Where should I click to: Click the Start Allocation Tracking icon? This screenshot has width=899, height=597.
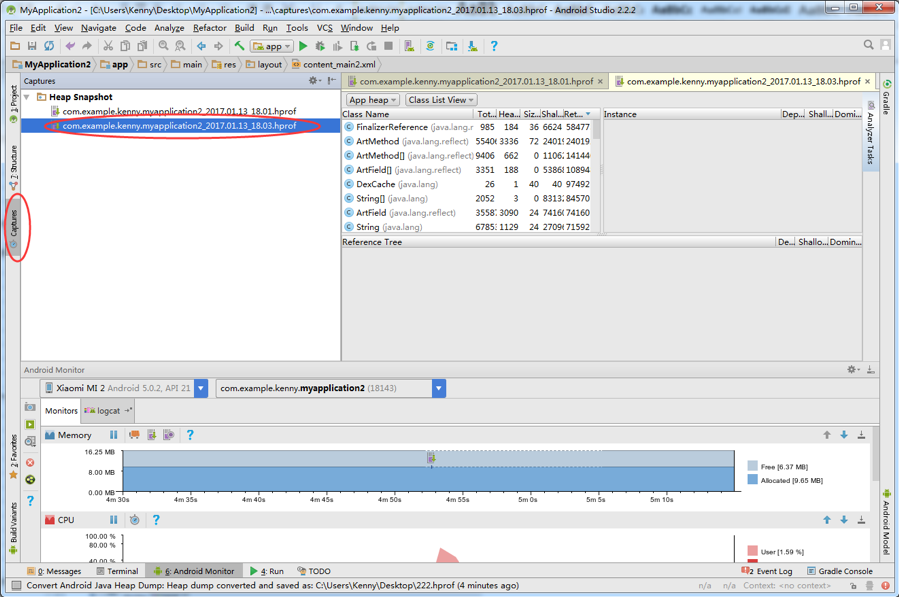pyautogui.click(x=169, y=435)
